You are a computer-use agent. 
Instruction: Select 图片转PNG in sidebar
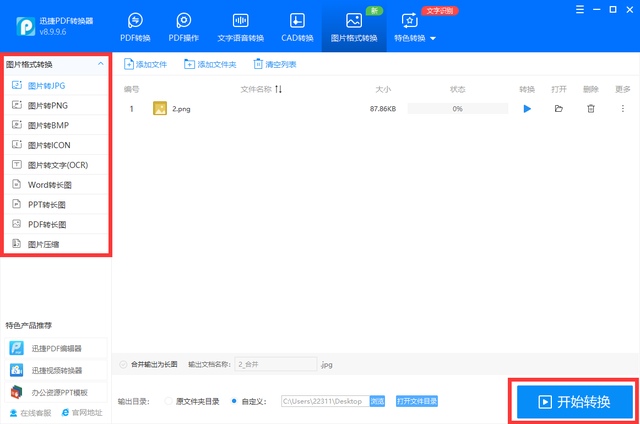coord(56,105)
